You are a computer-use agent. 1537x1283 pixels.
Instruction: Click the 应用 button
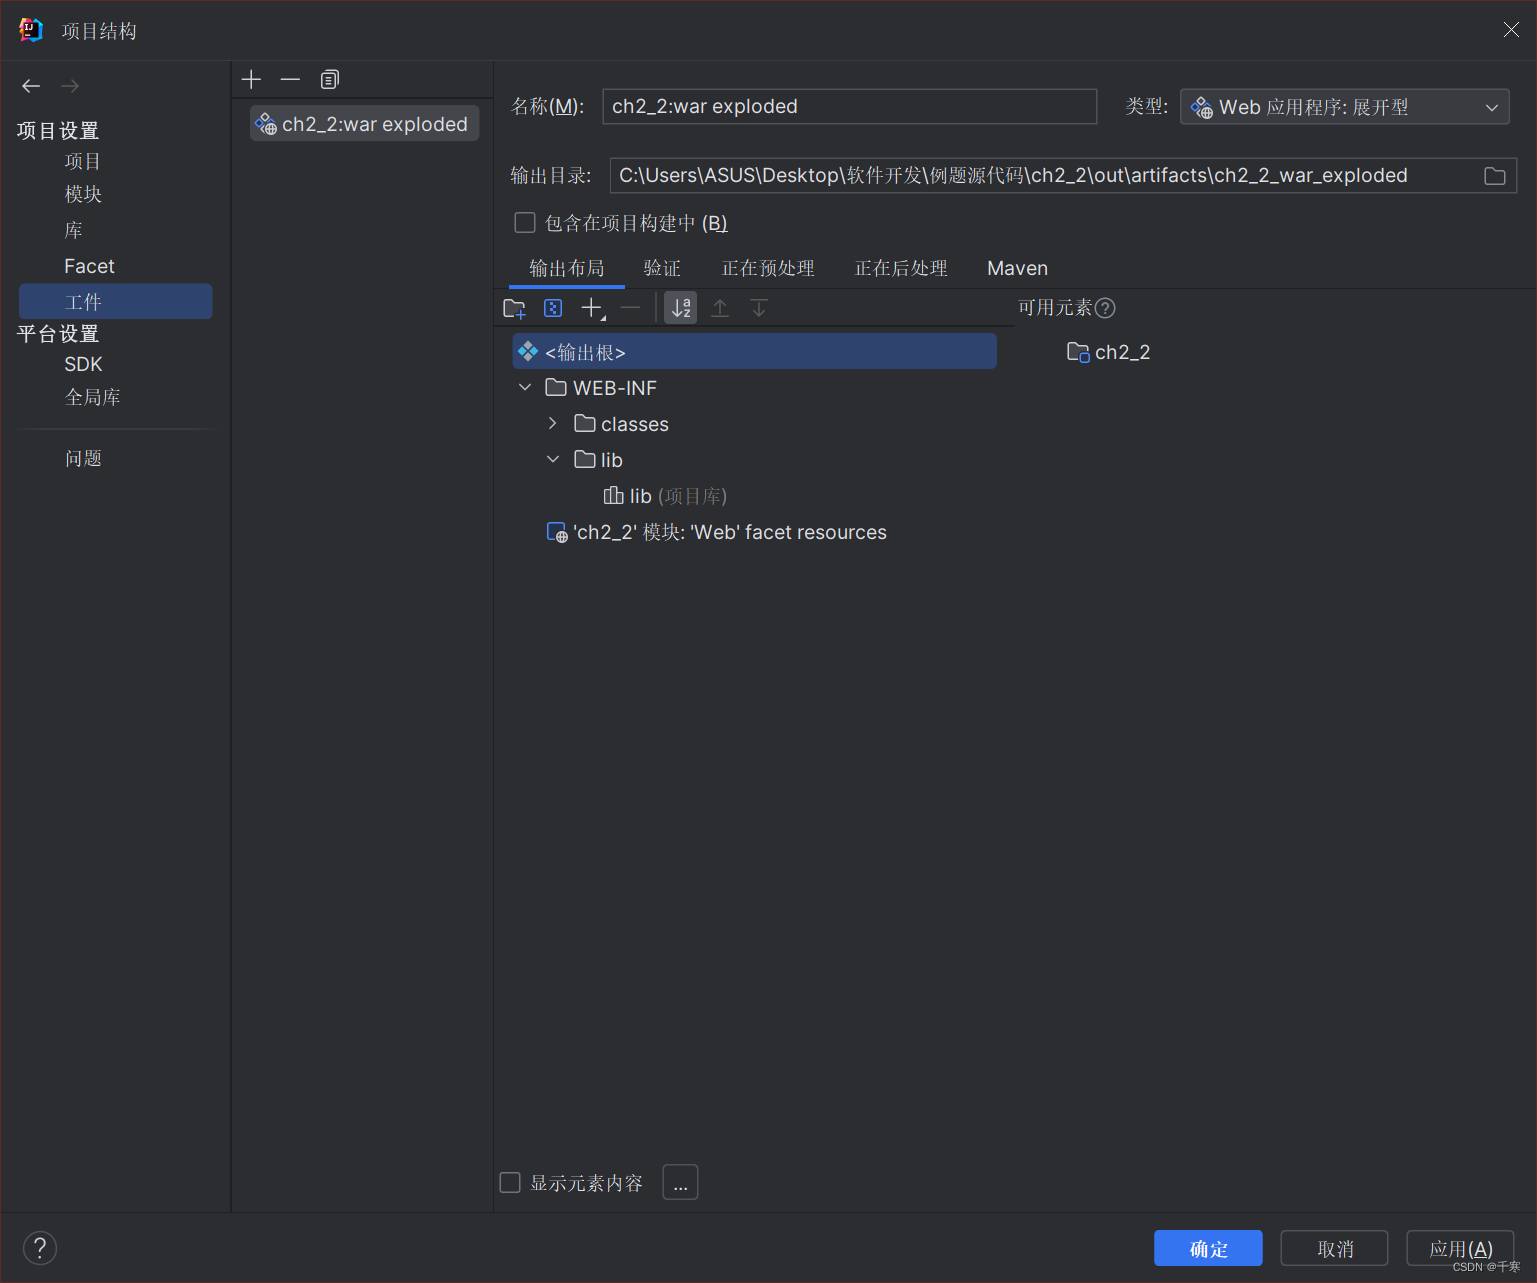[1460, 1248]
